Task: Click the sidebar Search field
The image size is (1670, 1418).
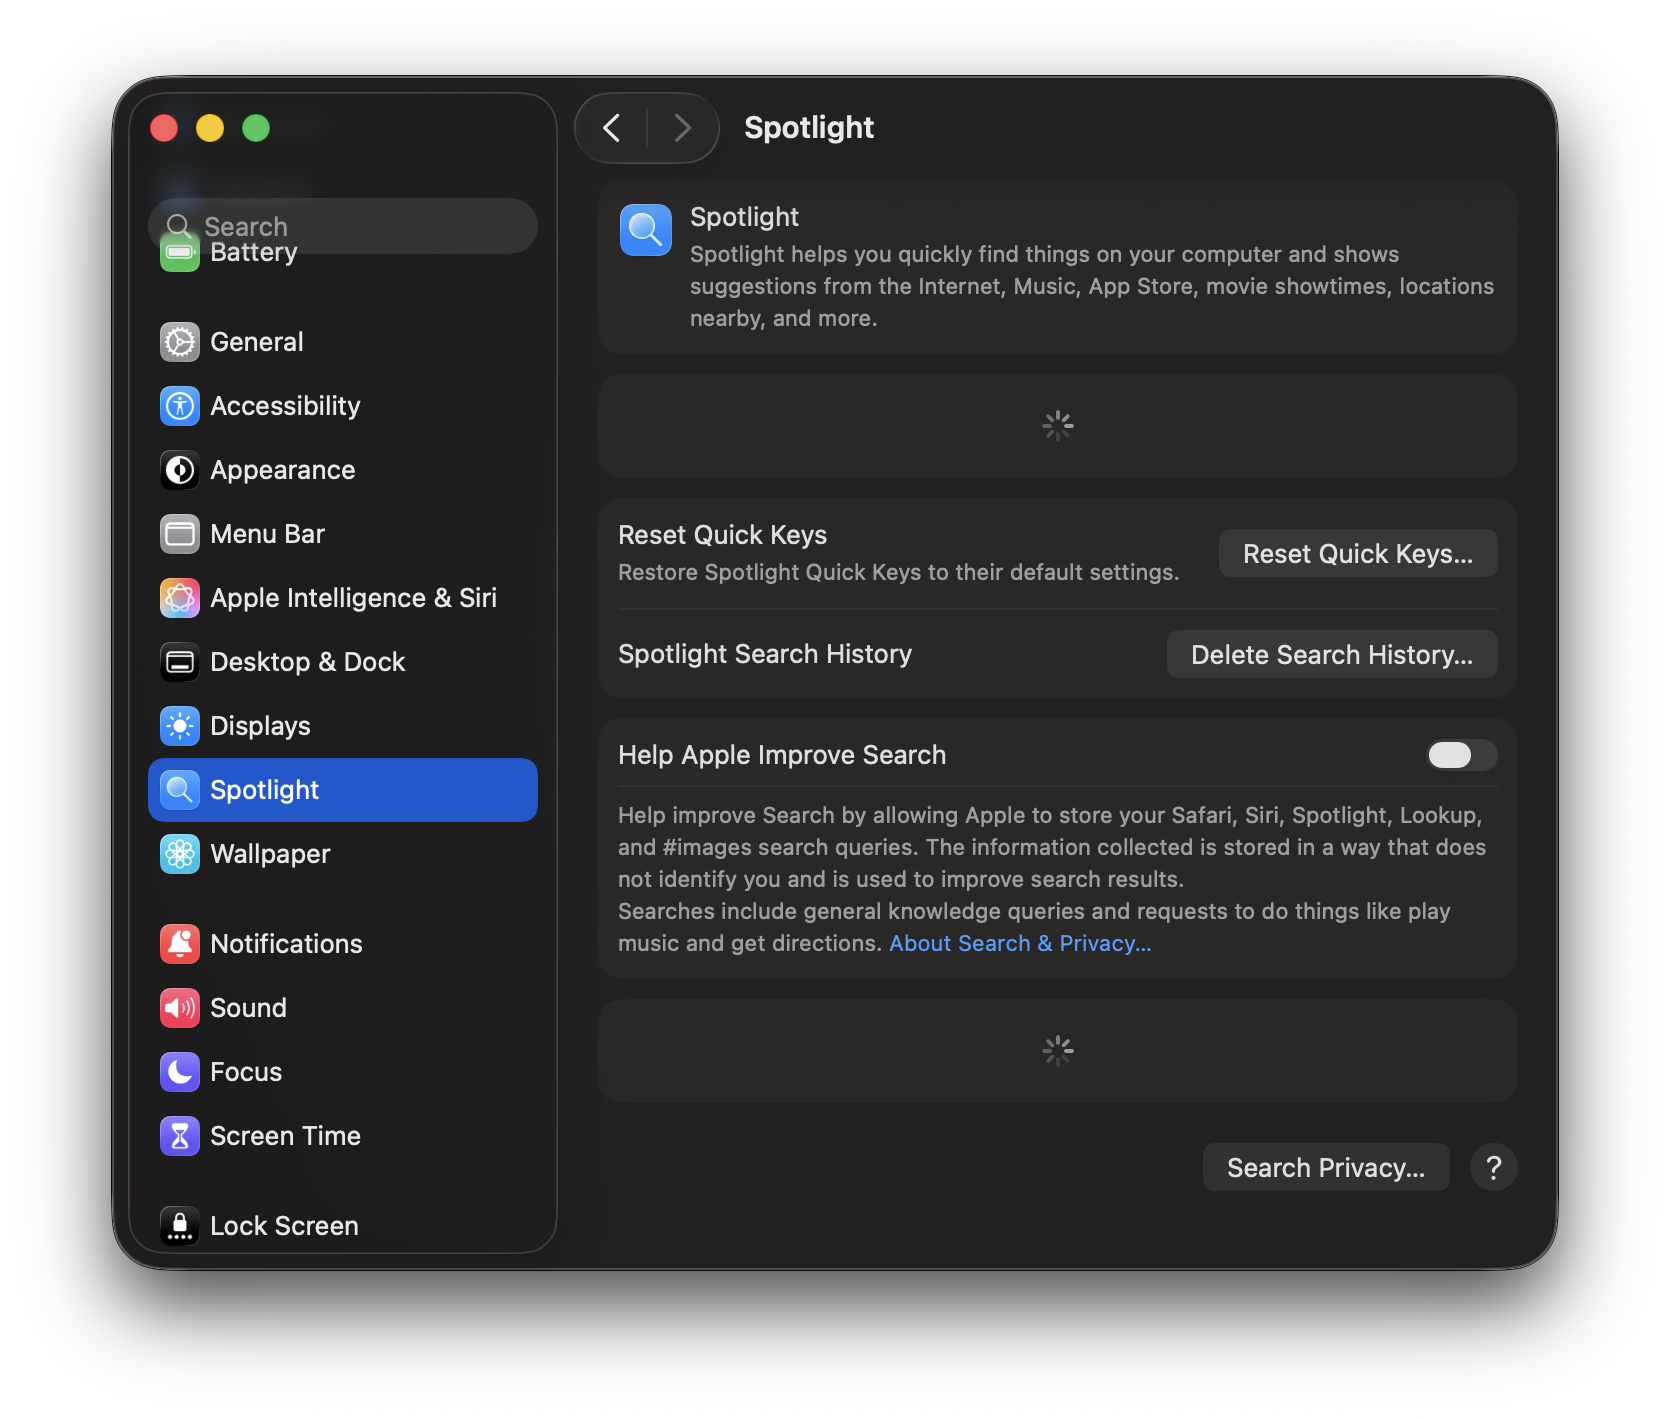Action: [343, 226]
